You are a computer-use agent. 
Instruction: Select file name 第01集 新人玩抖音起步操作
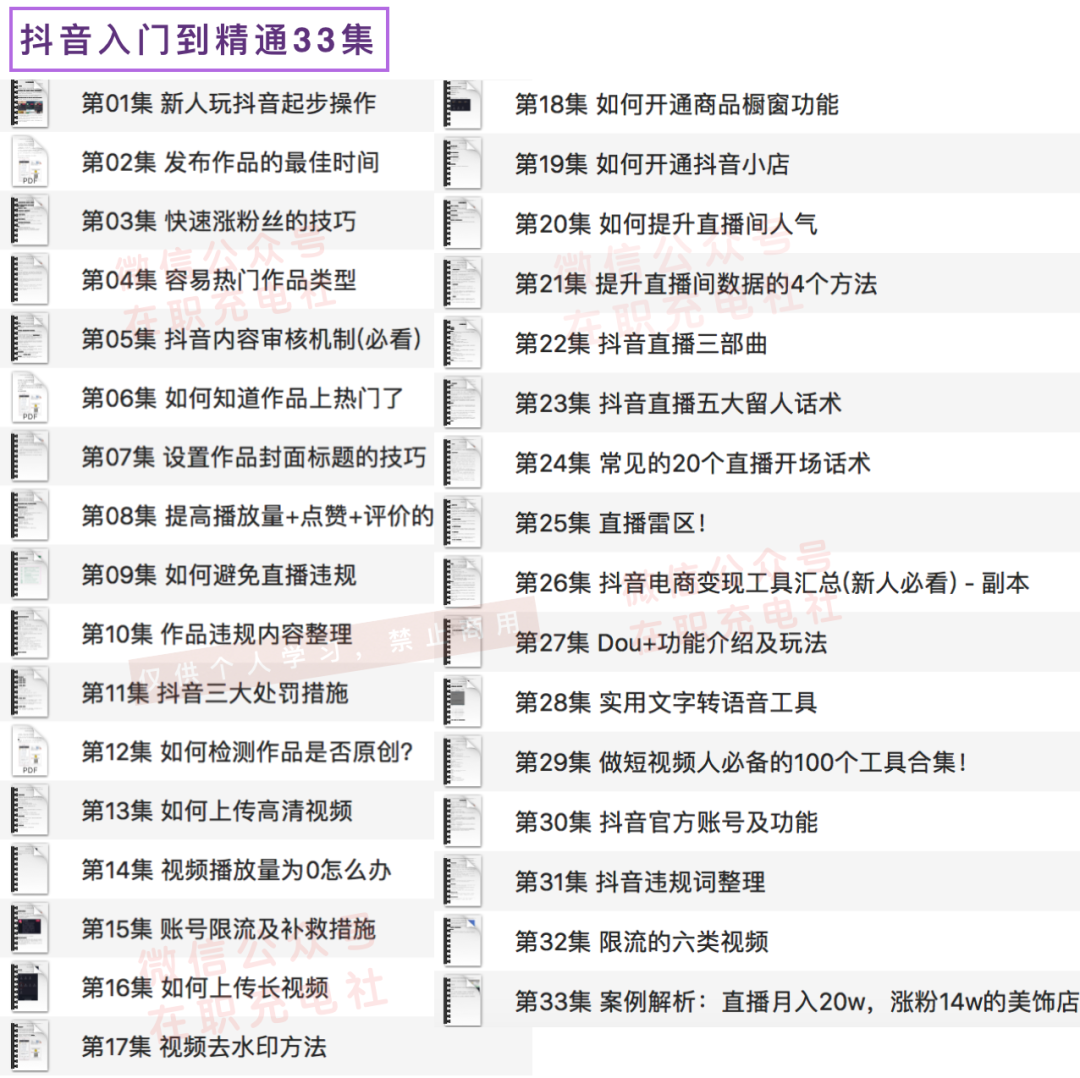[229, 103]
